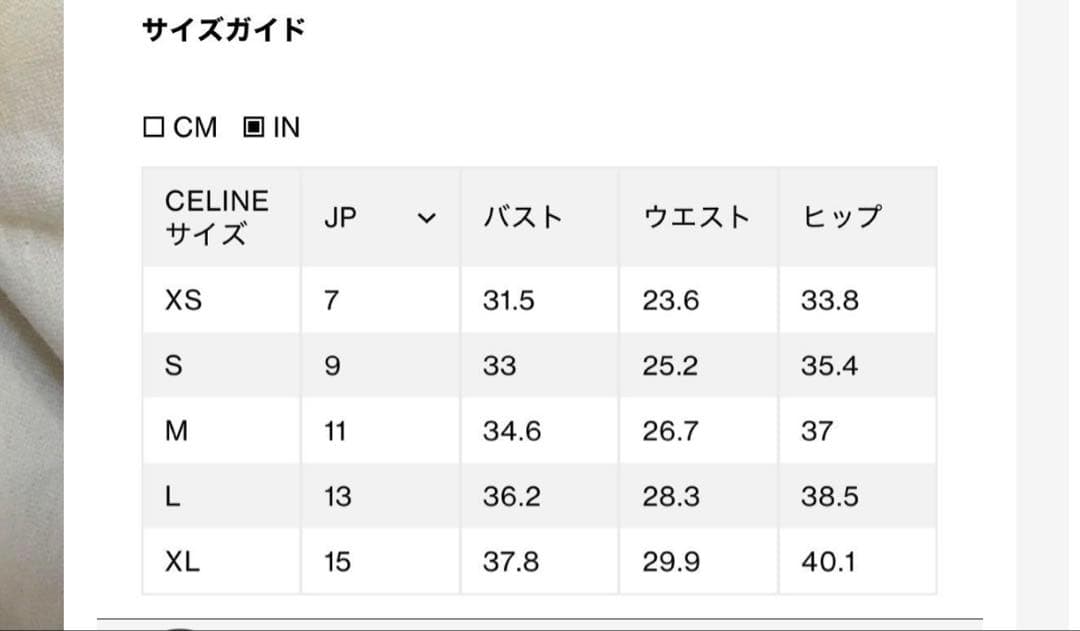Select the L size row label

173,497
